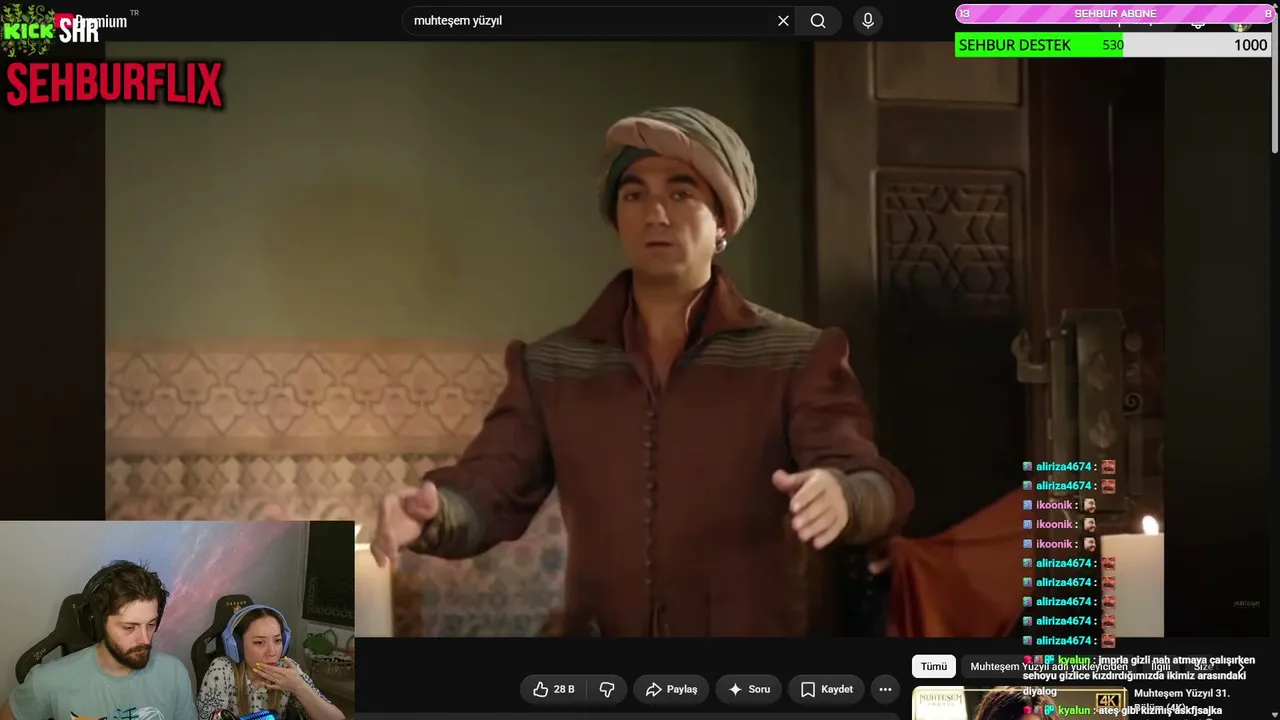The image size is (1280, 720).
Task: Switch to the İlgili chip
Action: [x=1160, y=666]
